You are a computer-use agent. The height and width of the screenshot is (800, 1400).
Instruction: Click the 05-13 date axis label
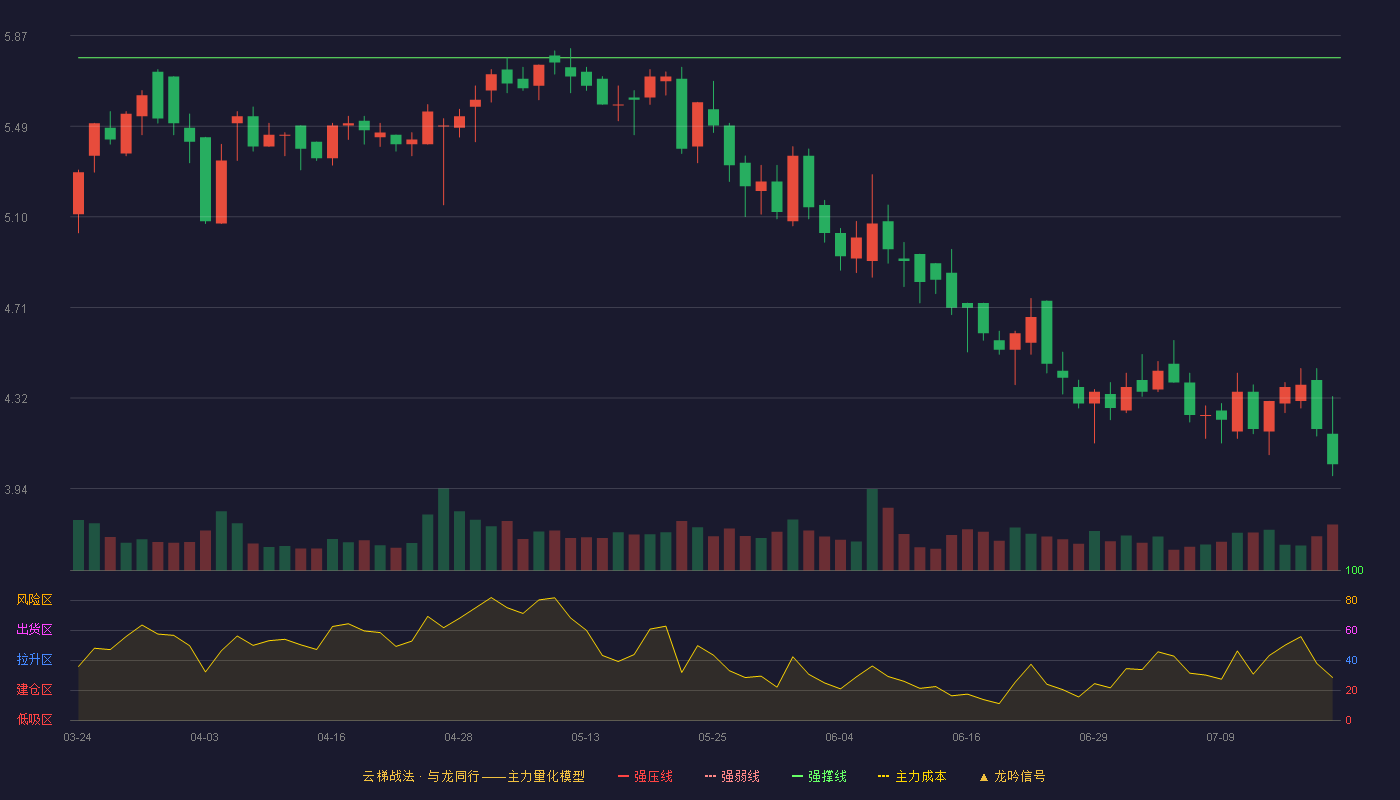point(585,737)
